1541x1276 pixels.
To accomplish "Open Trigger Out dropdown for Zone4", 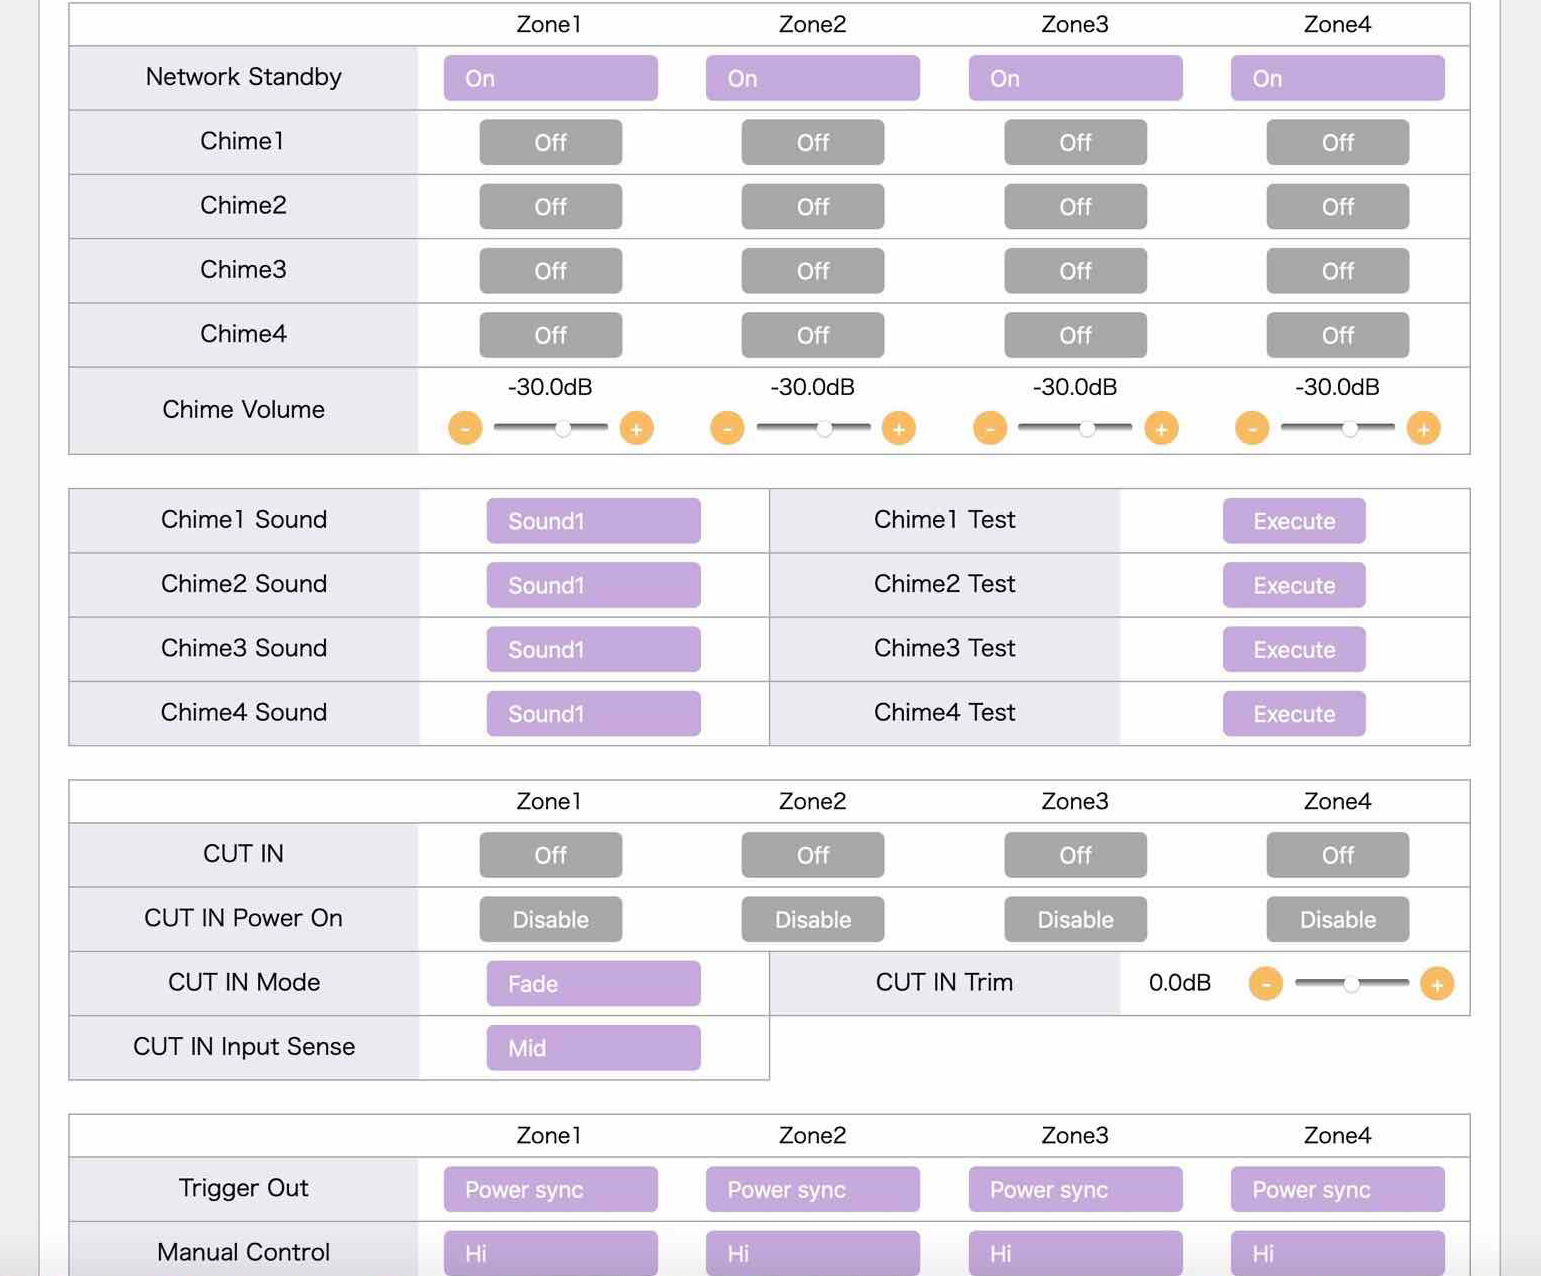I will coord(1338,1189).
